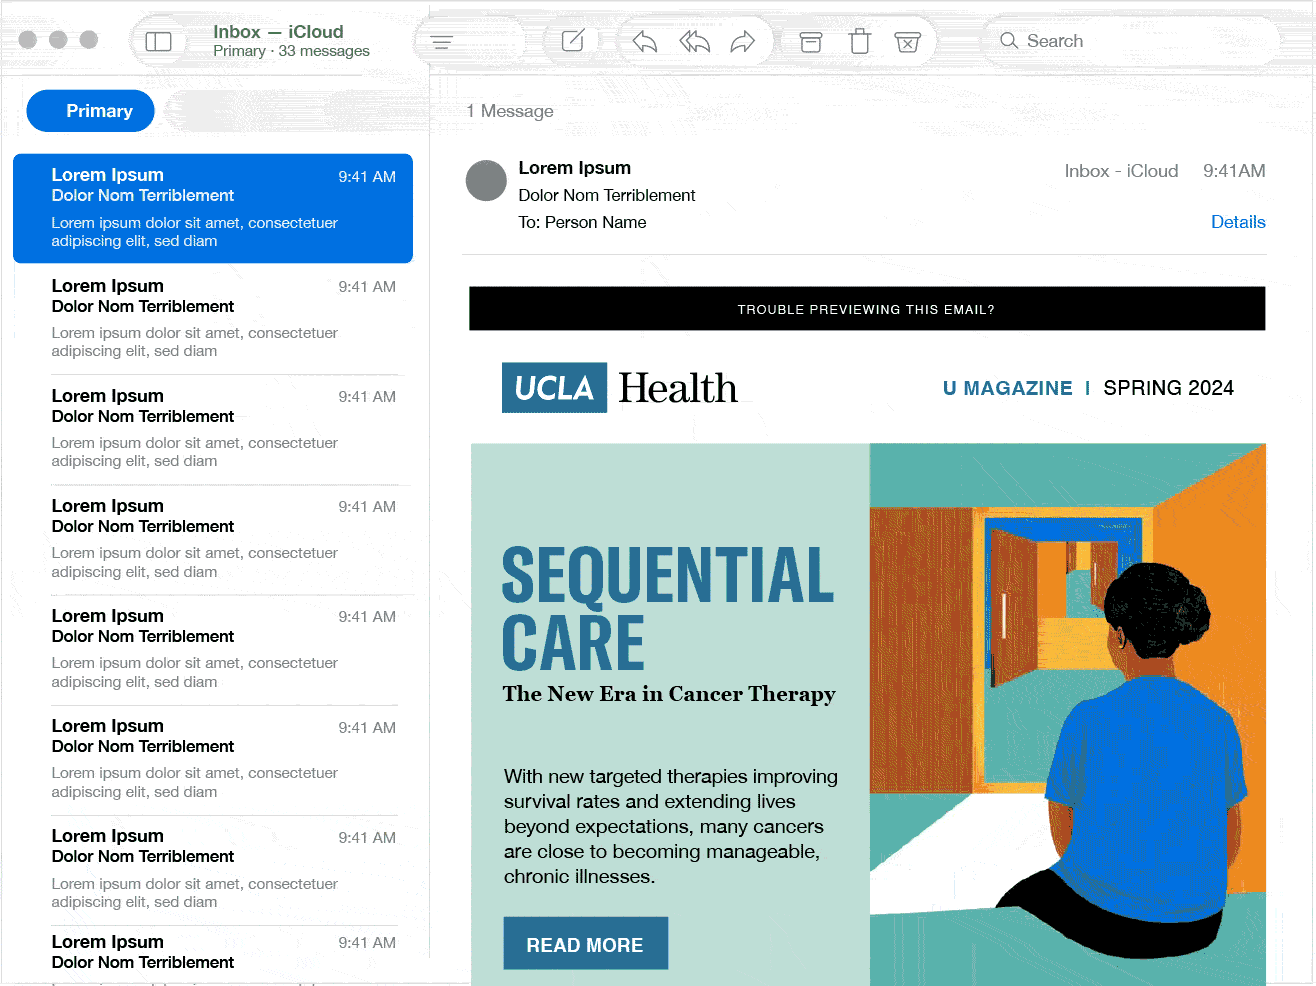Select the second Lorem Ipsum message

point(213,317)
